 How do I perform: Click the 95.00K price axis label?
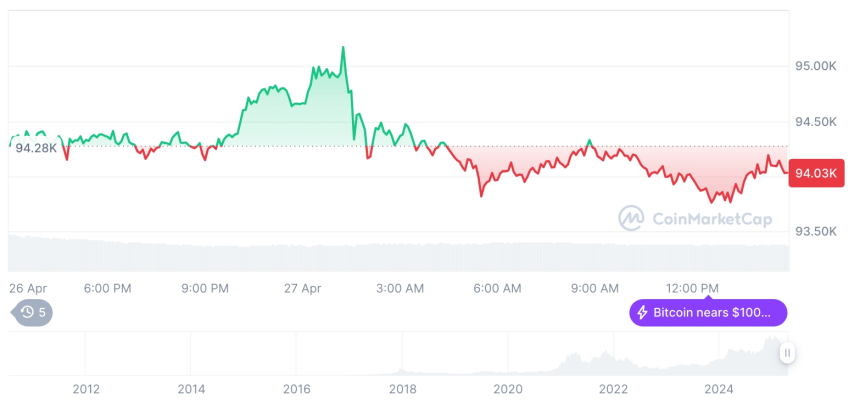[815, 66]
